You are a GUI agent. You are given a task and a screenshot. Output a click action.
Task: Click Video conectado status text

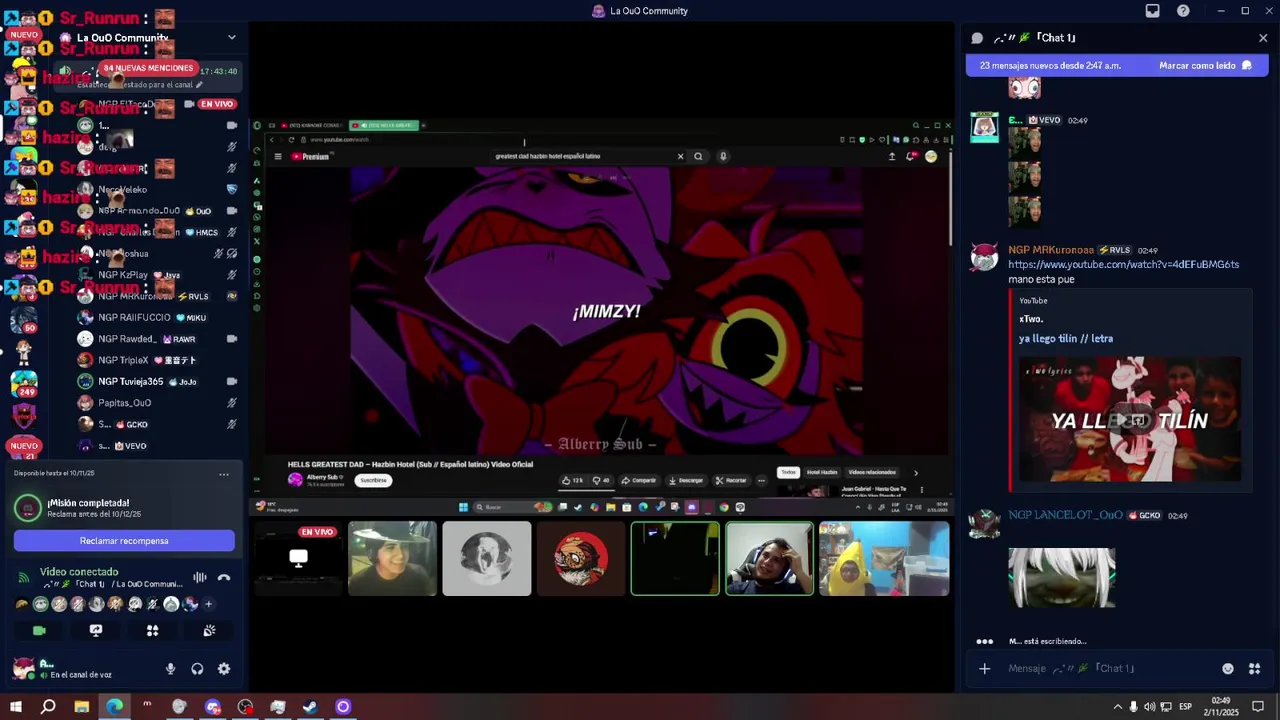[79, 572]
